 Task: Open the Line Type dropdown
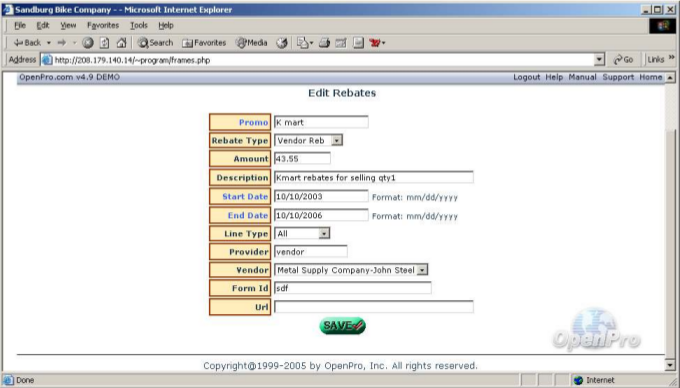point(302,234)
